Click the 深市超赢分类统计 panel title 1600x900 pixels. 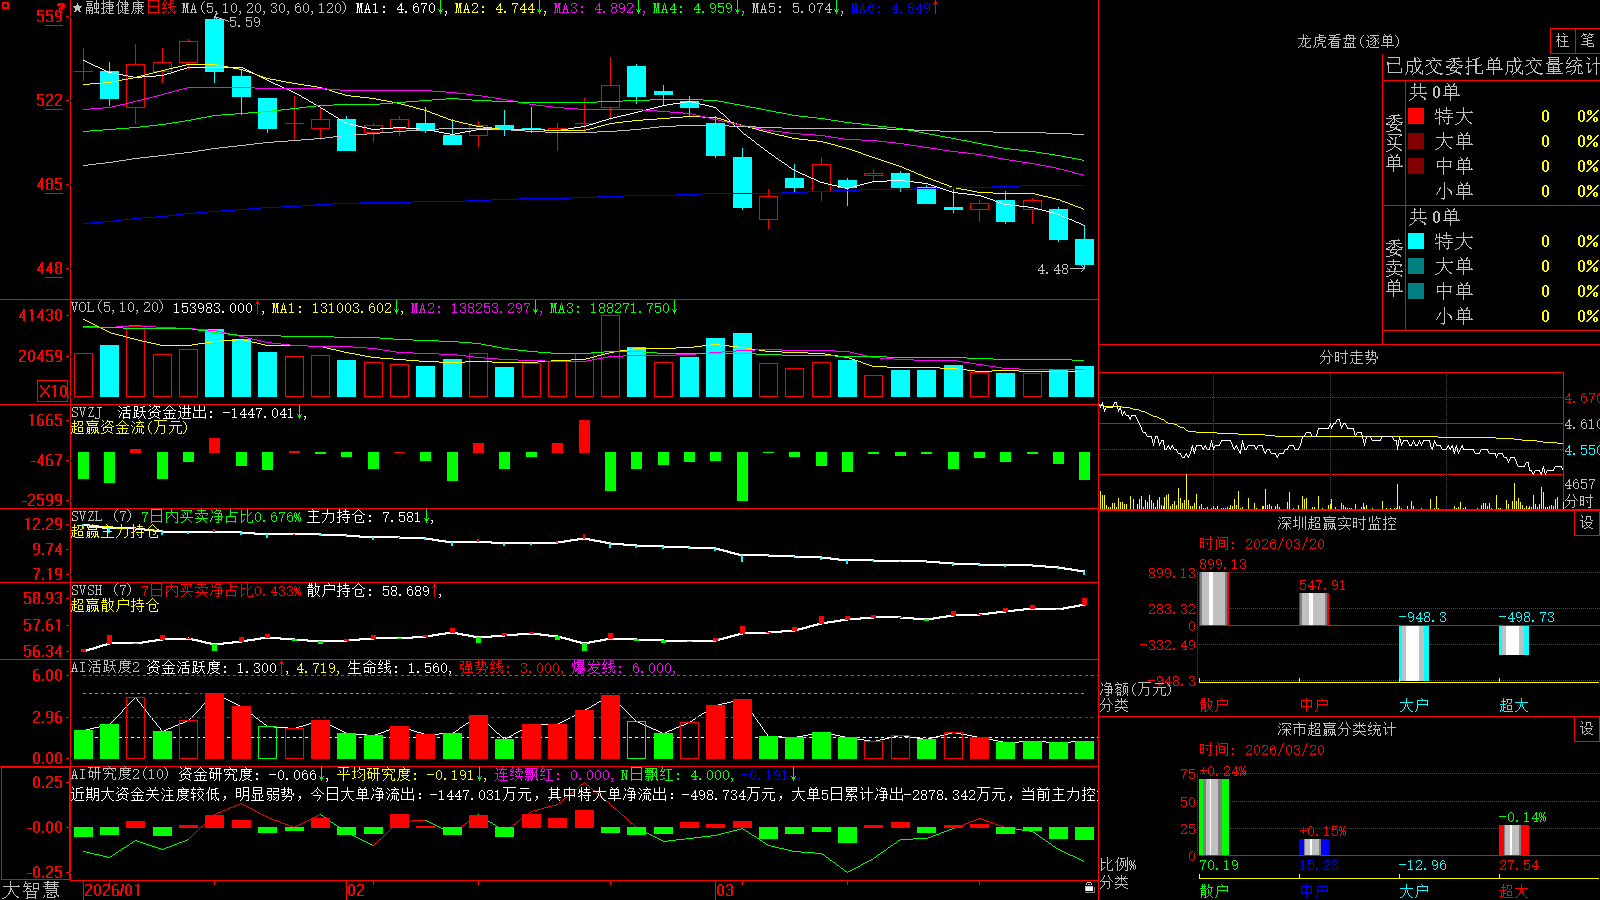(x=1336, y=729)
